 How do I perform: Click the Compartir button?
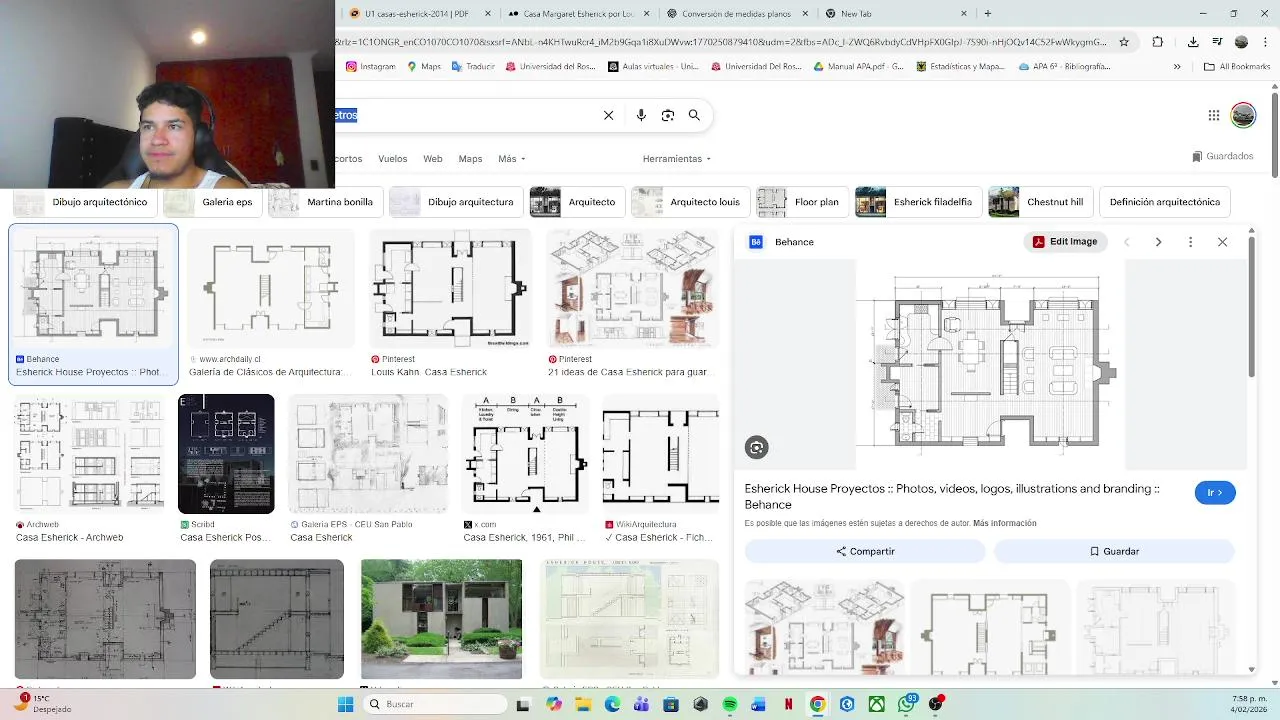coord(865,551)
